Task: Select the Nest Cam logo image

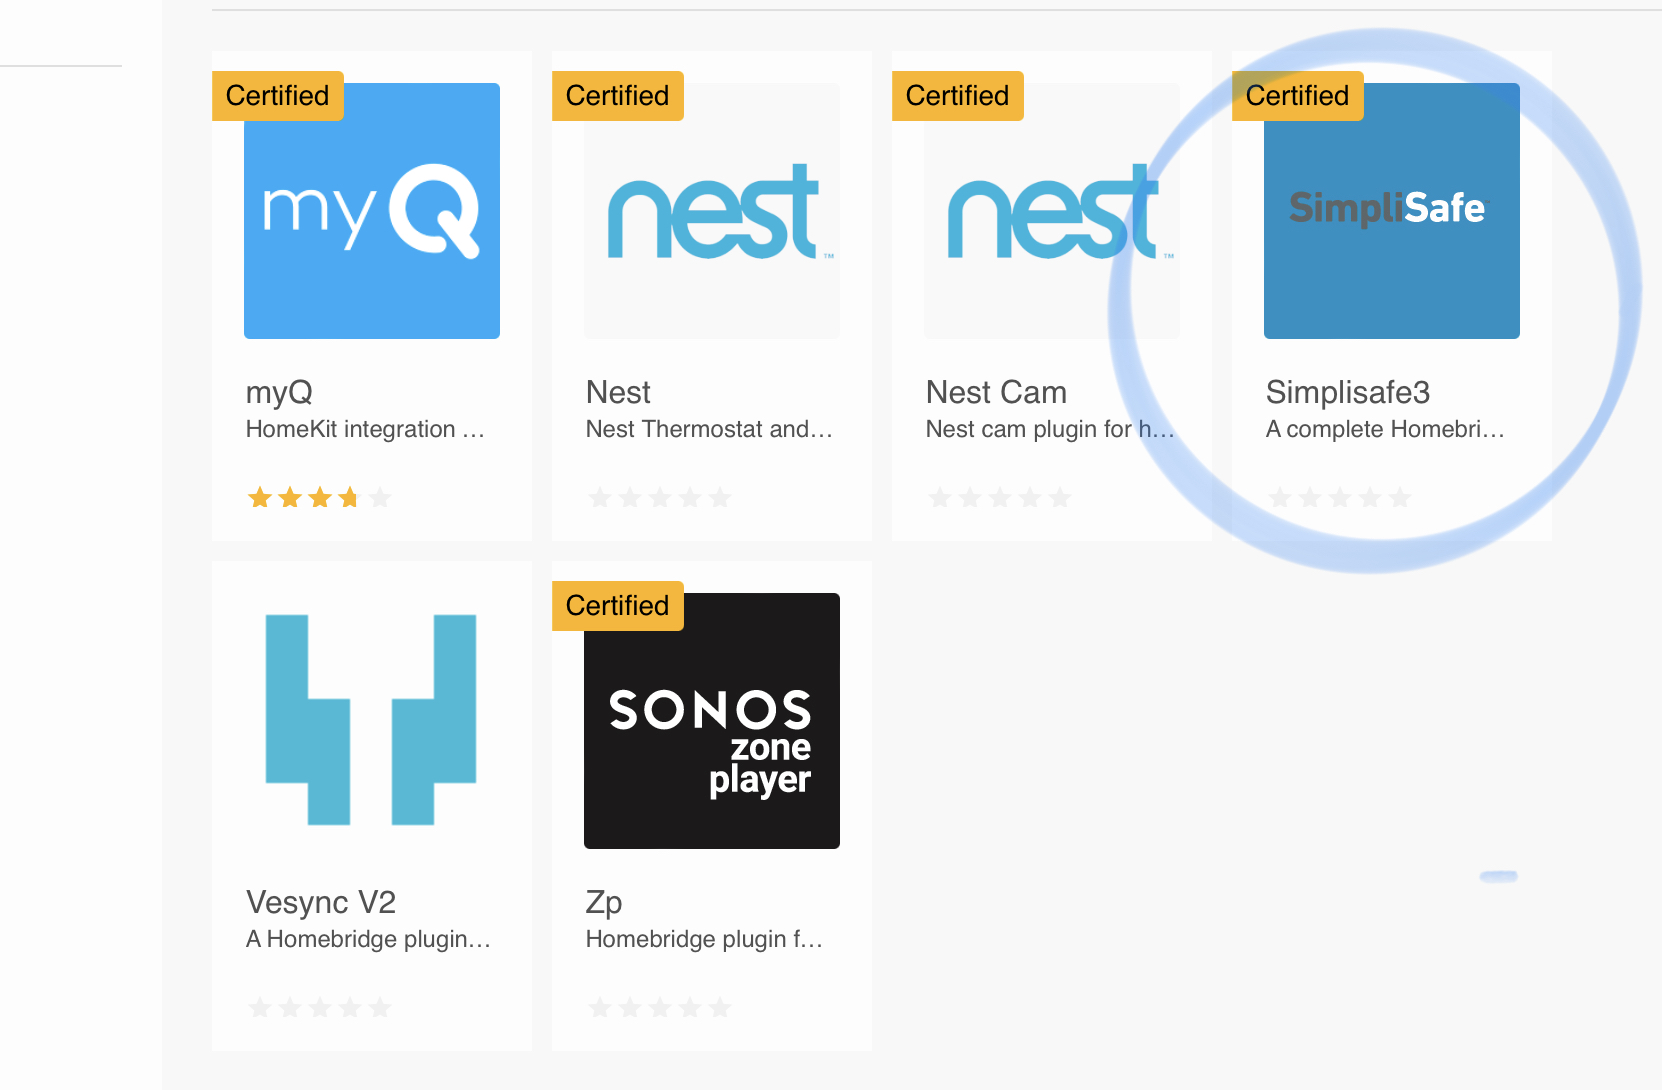Action: [x=1052, y=211]
